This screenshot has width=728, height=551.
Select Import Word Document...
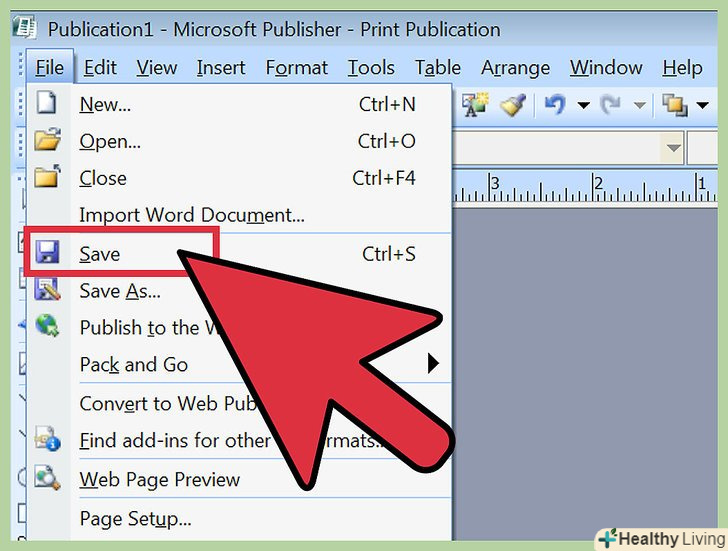tap(239, 215)
